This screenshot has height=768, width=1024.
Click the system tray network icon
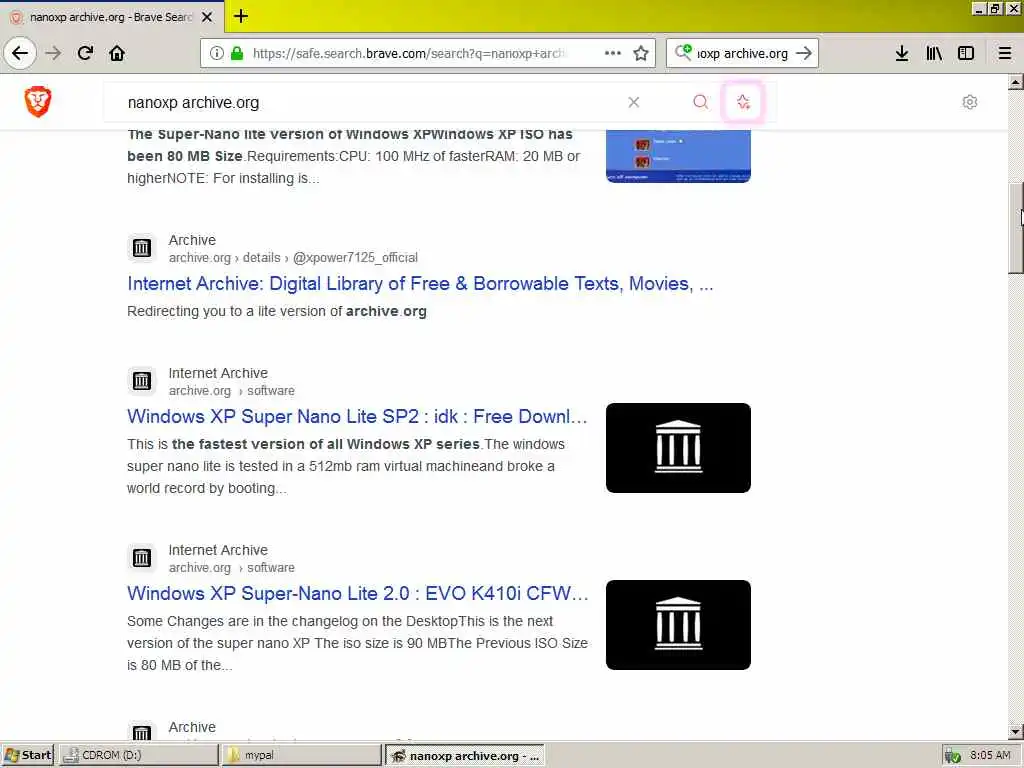[953, 756]
